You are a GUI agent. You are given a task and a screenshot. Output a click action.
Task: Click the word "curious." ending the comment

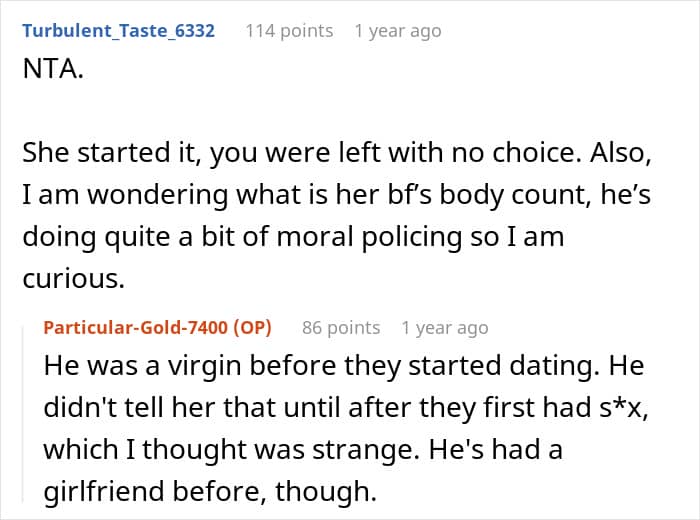(72, 280)
